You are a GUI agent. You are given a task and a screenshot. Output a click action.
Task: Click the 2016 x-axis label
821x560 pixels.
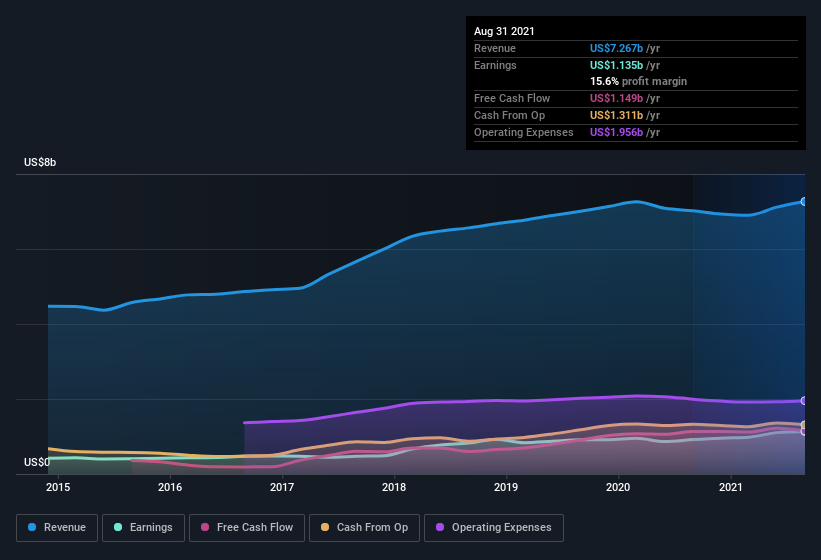point(170,487)
